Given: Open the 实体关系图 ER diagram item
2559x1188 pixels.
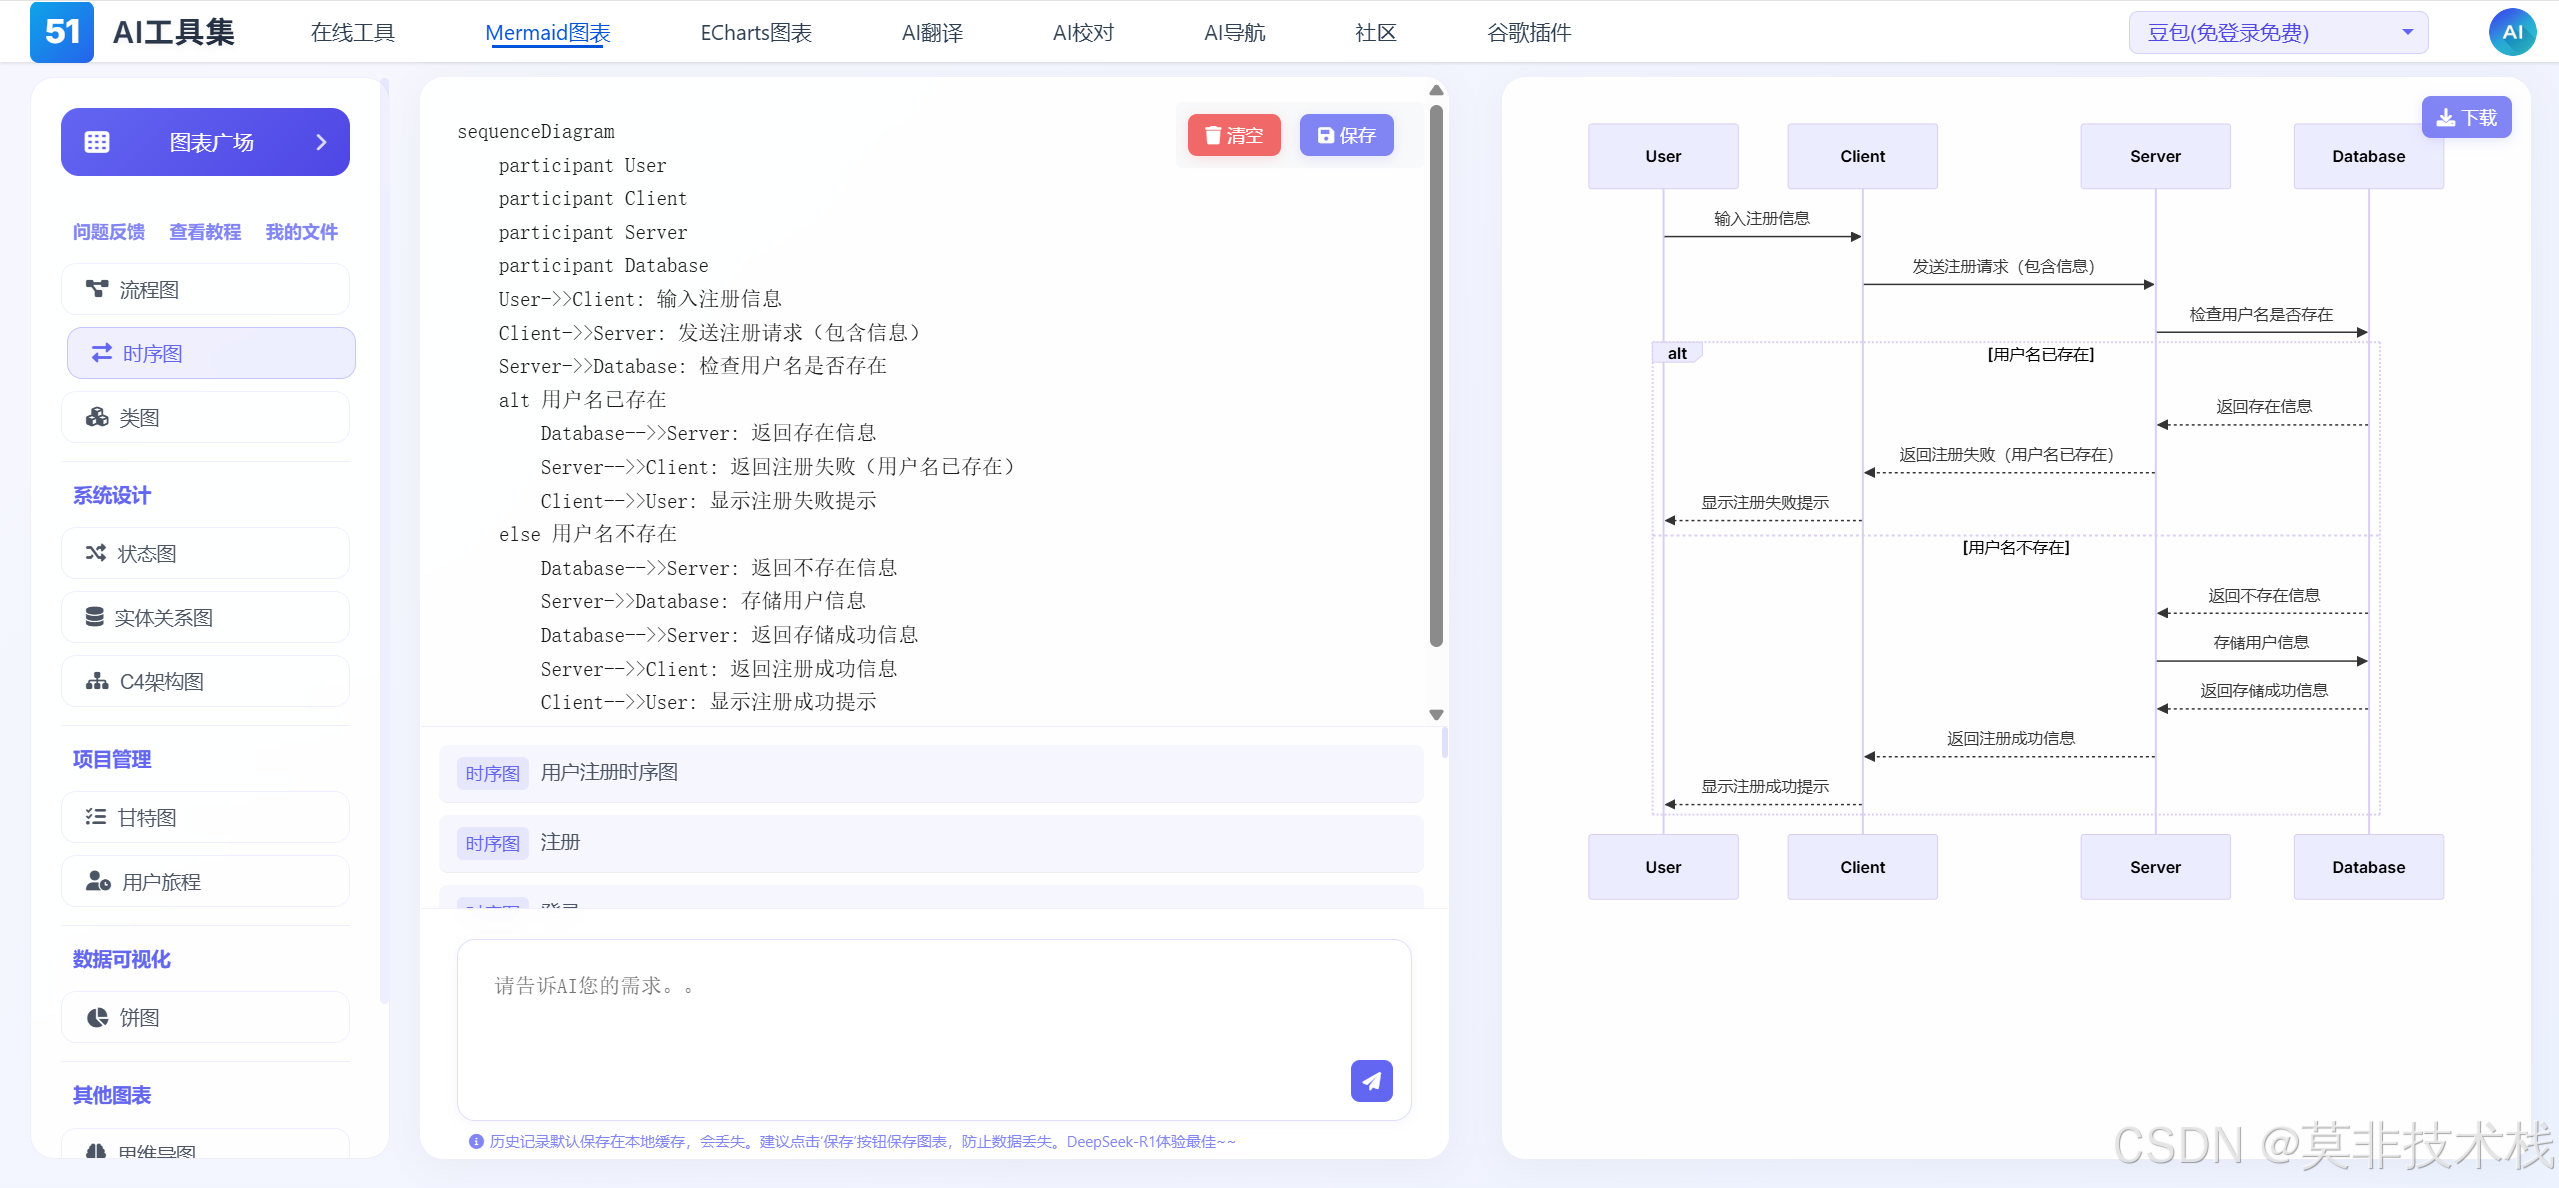Looking at the screenshot, I should 206,618.
